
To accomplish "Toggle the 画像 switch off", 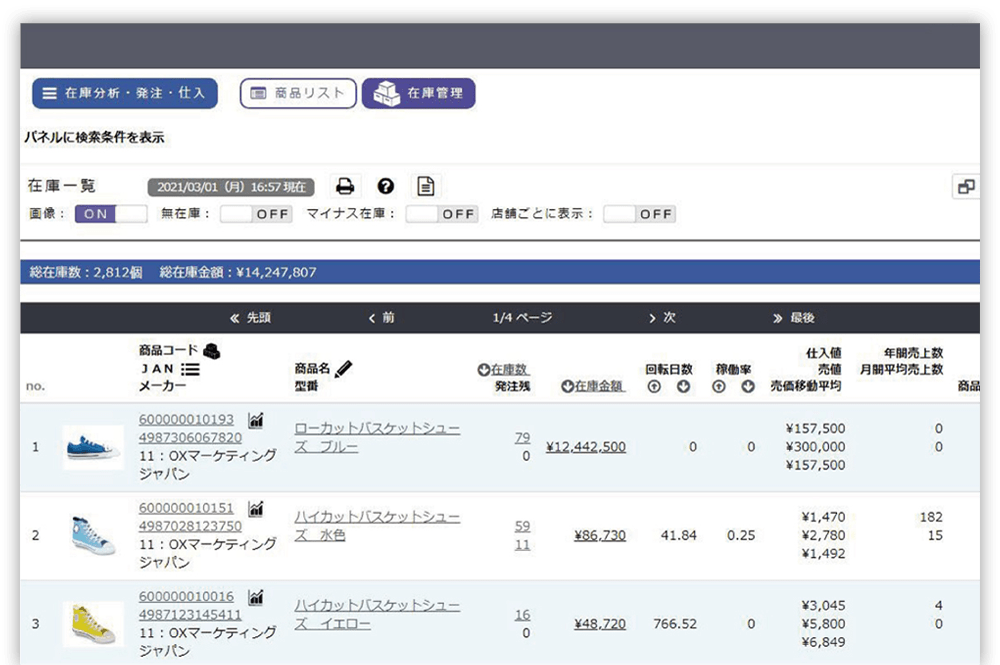I will tap(111, 214).
